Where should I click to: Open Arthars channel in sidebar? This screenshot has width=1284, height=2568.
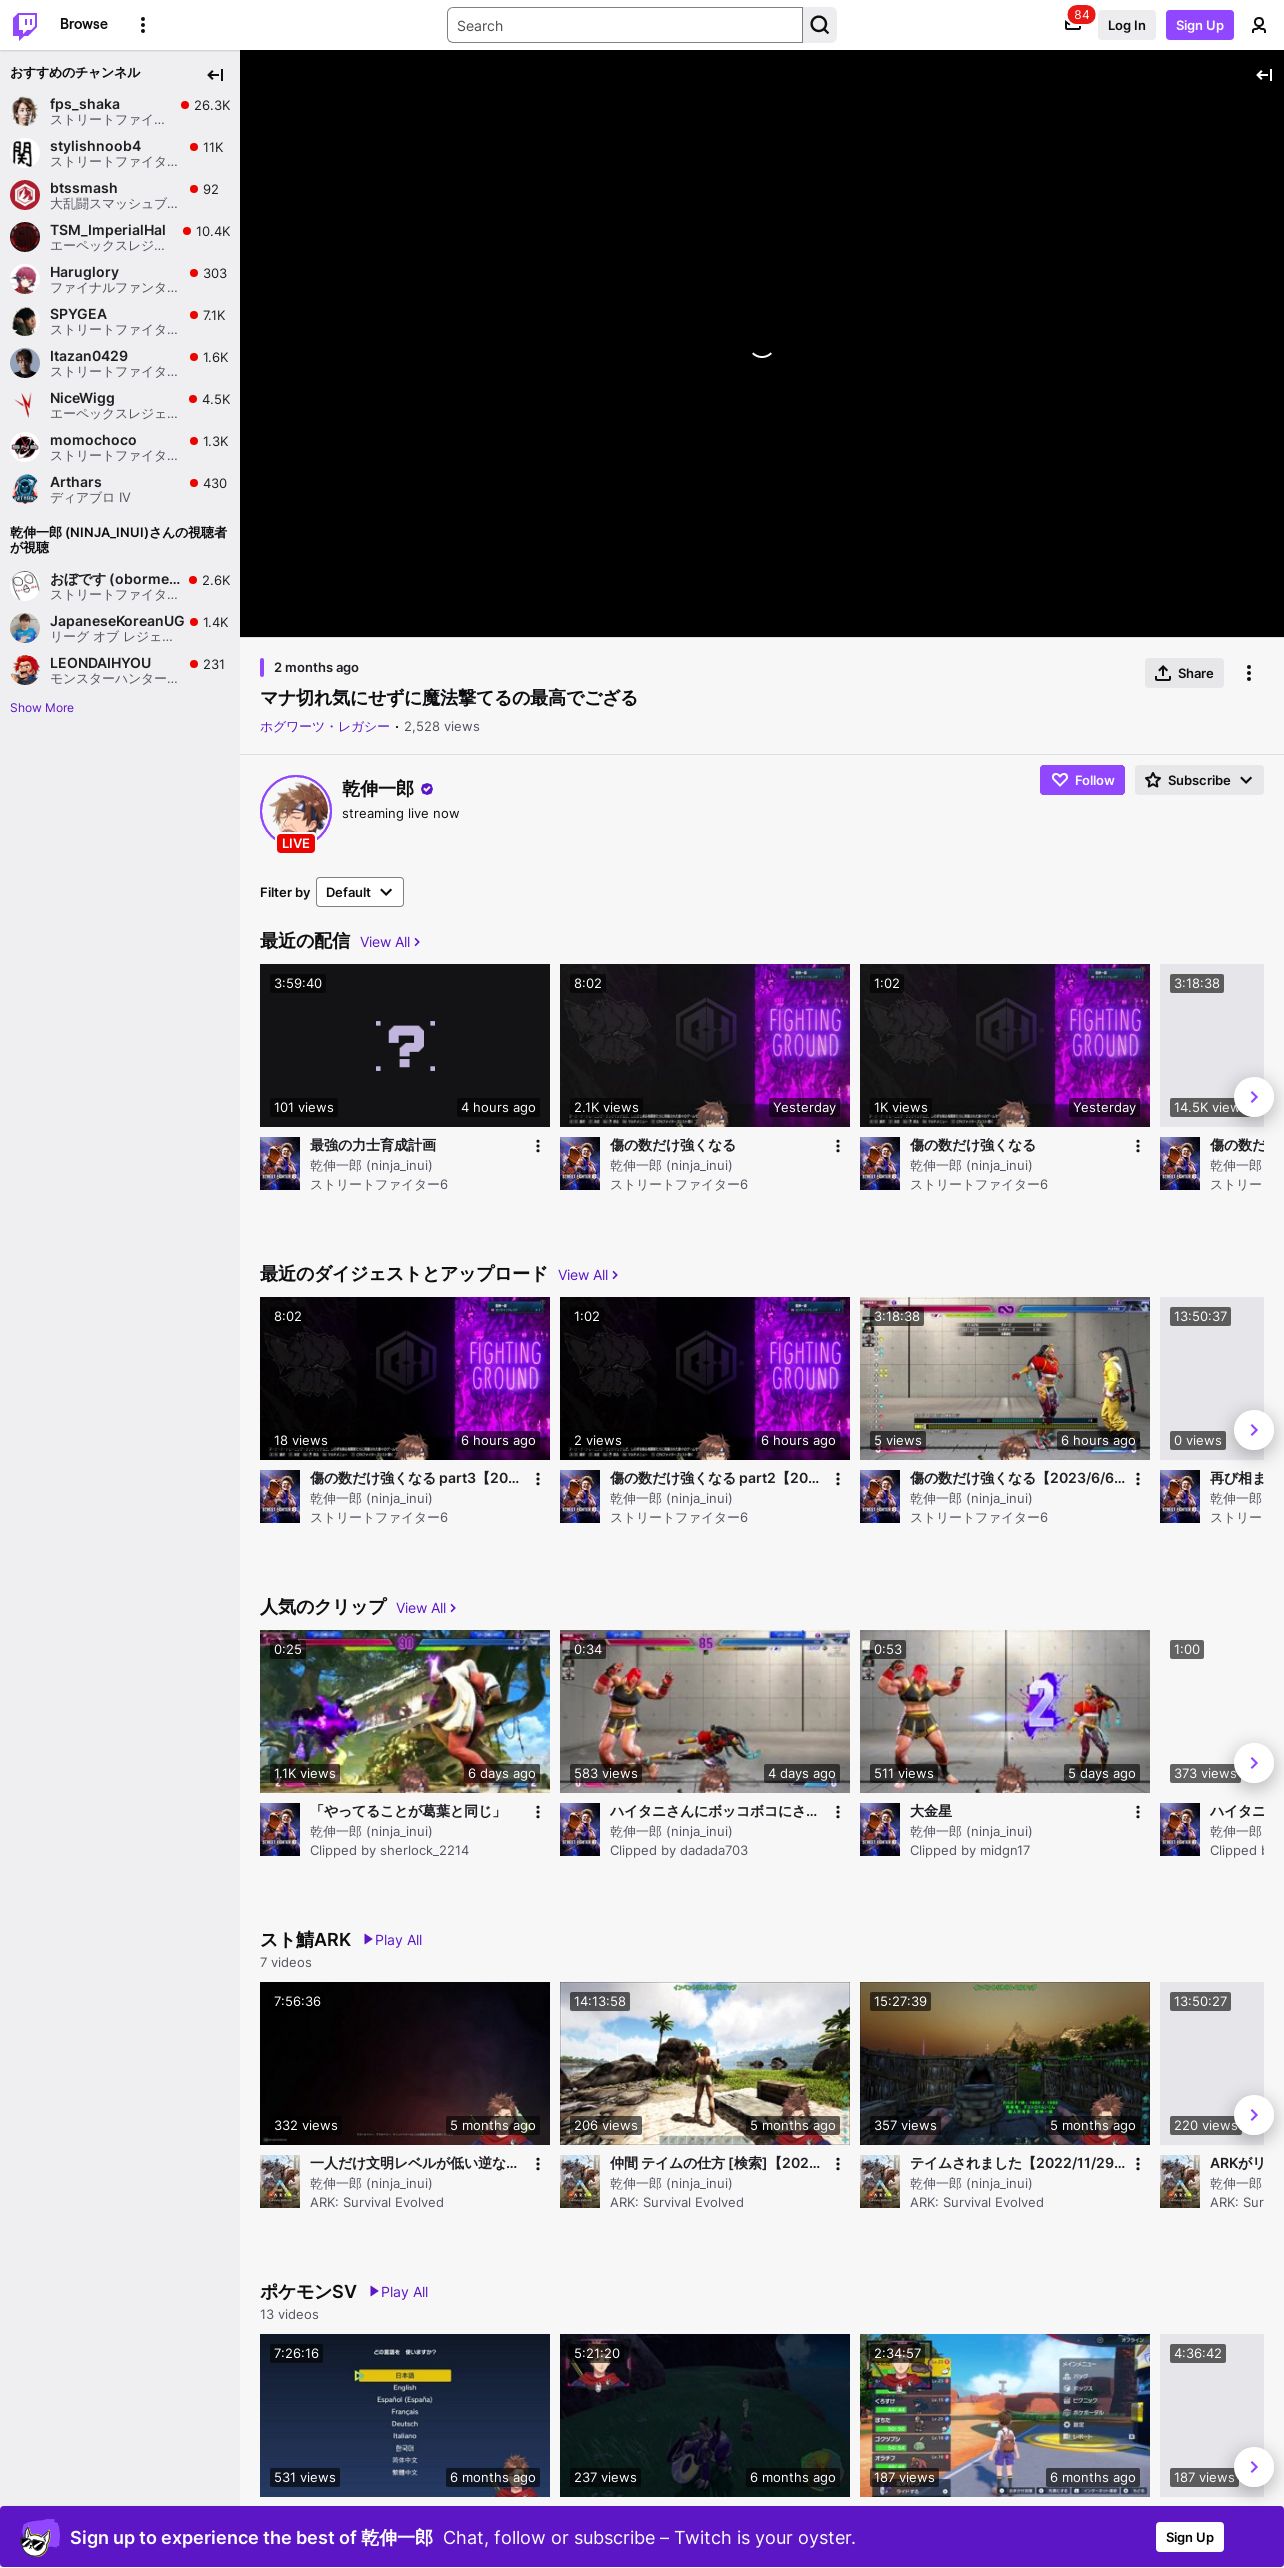120,489
